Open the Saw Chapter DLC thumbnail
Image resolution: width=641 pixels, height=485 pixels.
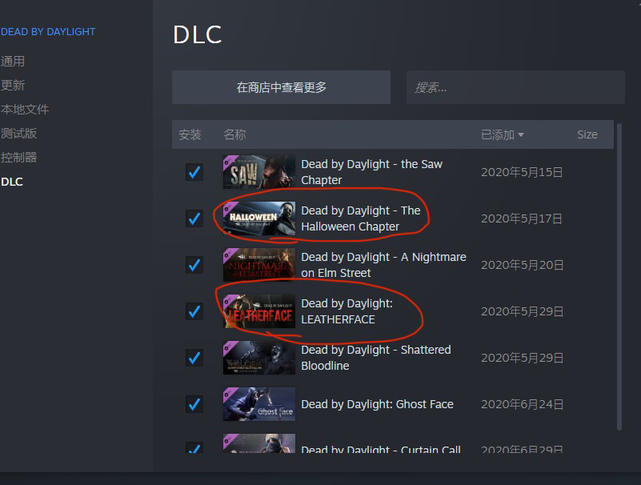[259, 172]
